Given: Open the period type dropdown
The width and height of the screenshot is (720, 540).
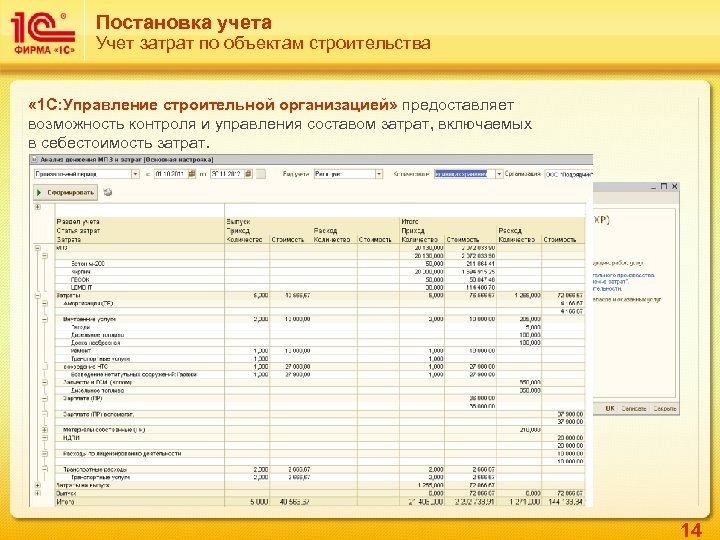Looking at the screenshot, I should coord(135,174).
